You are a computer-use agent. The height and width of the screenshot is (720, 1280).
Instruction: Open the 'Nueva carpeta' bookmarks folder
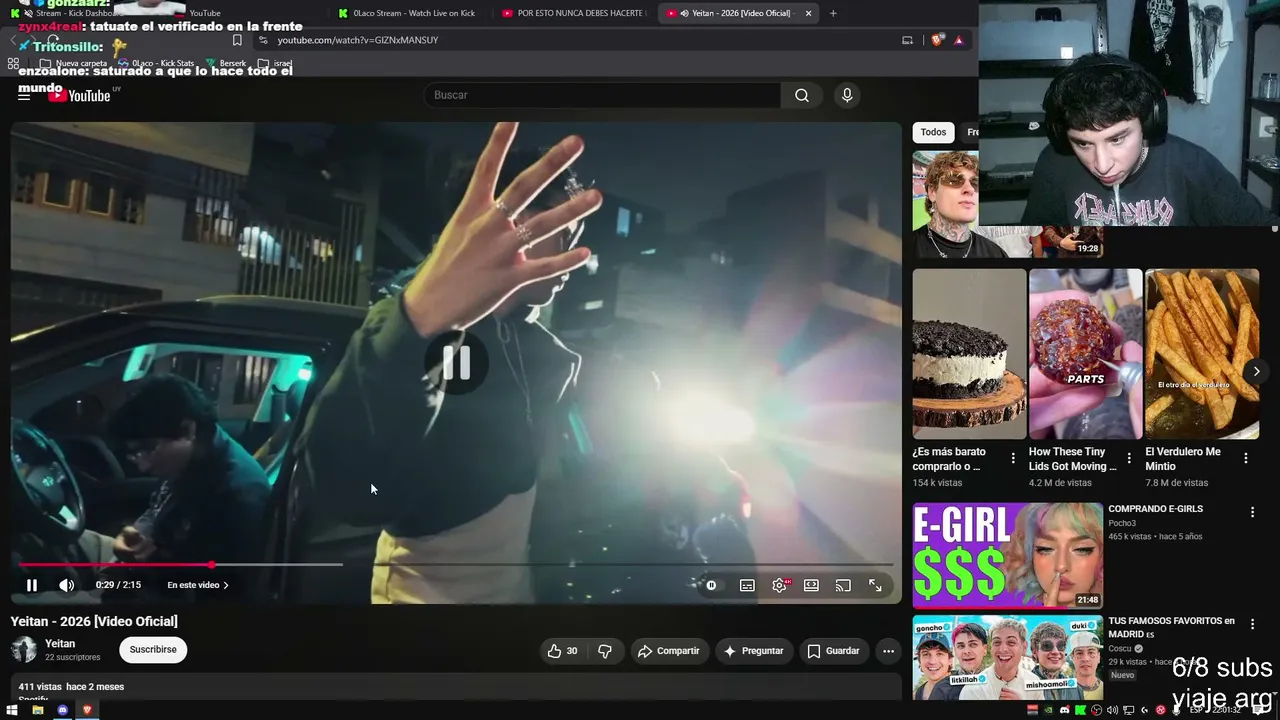point(73,63)
